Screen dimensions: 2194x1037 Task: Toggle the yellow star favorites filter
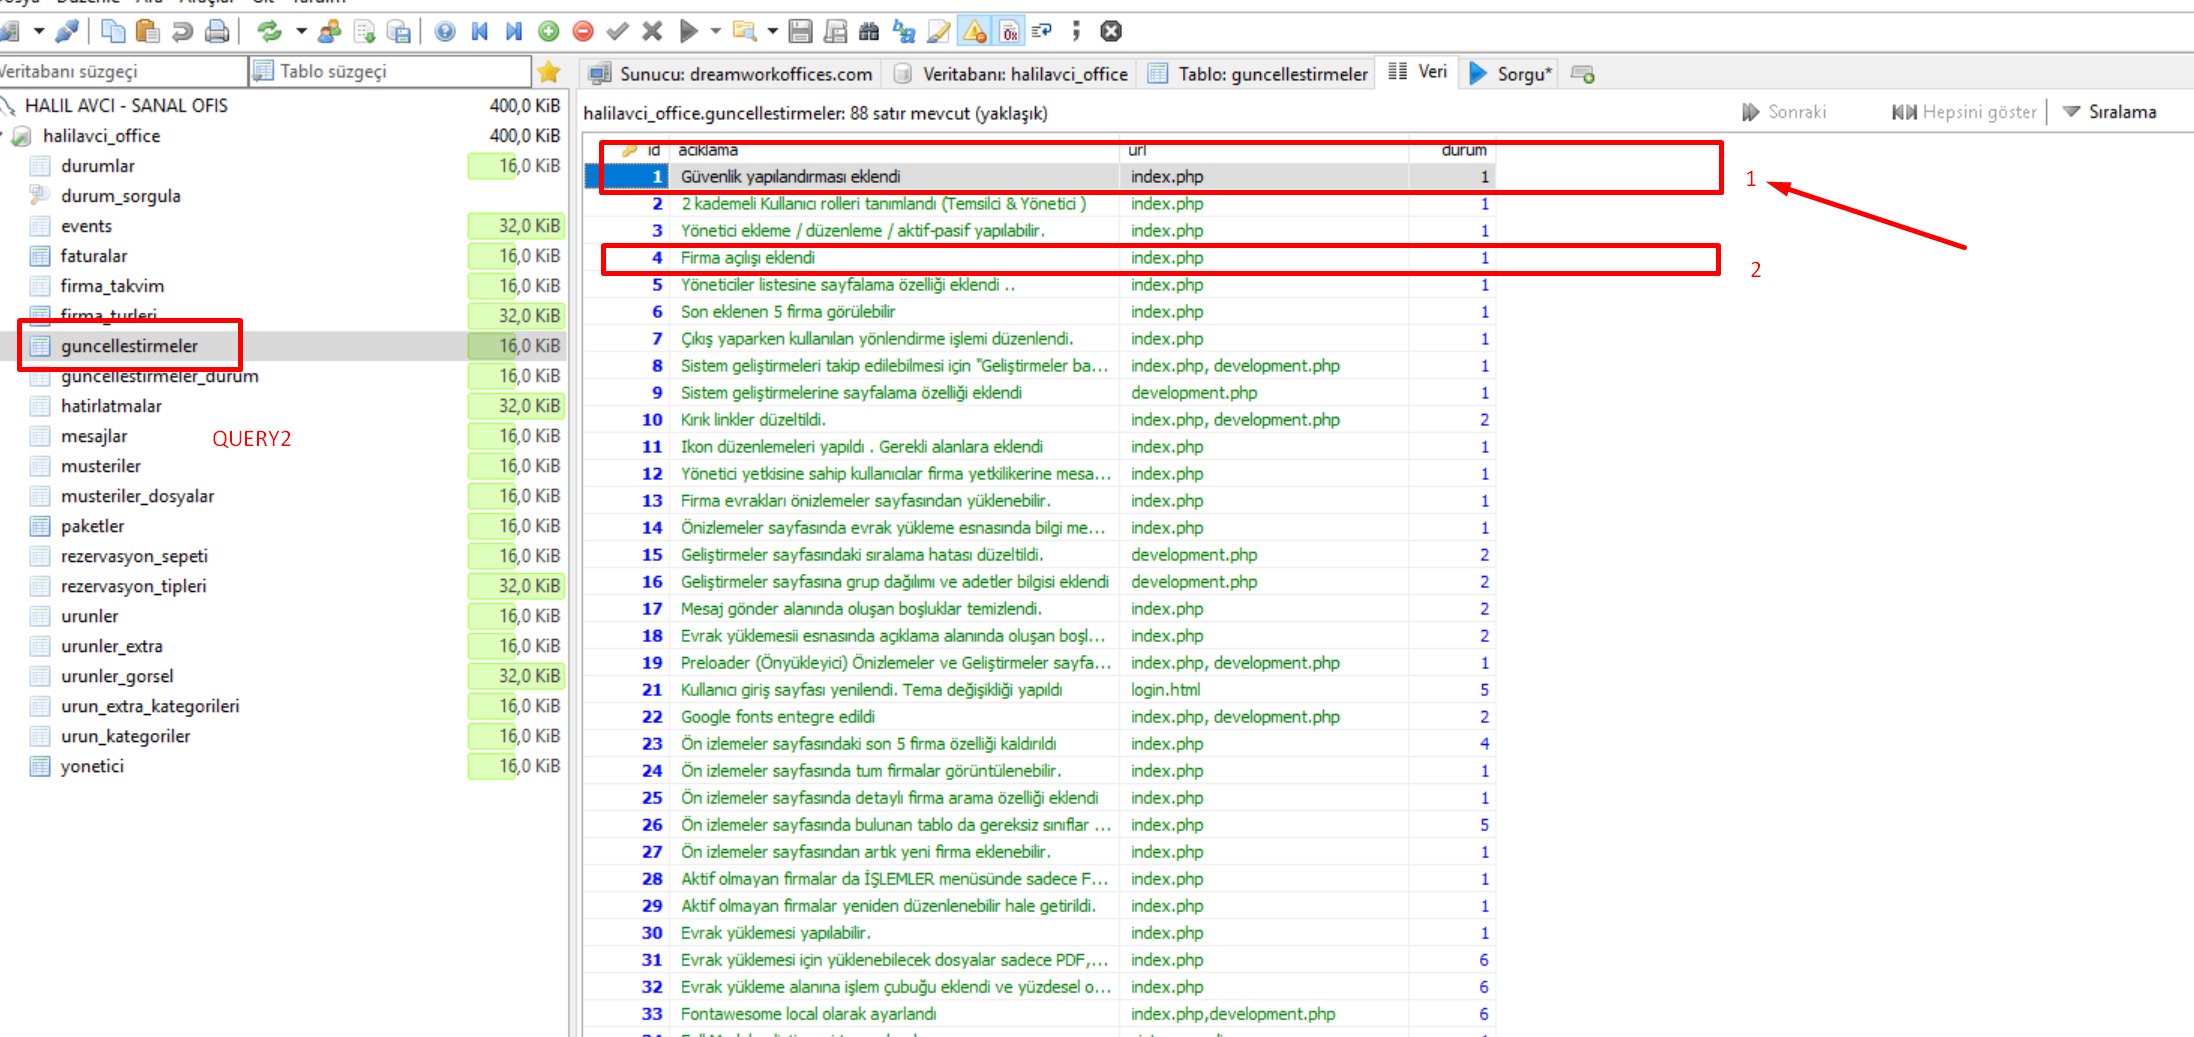548,72
